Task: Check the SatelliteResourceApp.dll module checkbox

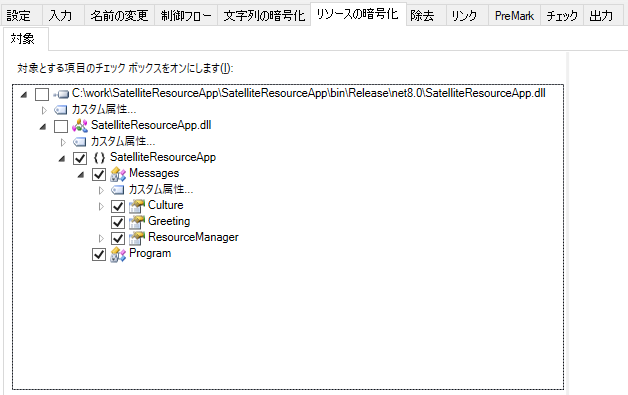Action: click(x=61, y=126)
